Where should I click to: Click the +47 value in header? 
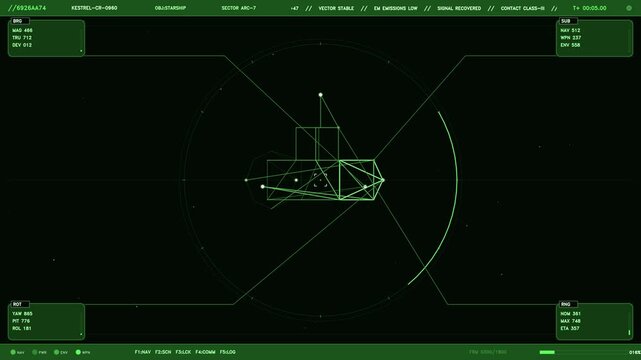pos(294,8)
